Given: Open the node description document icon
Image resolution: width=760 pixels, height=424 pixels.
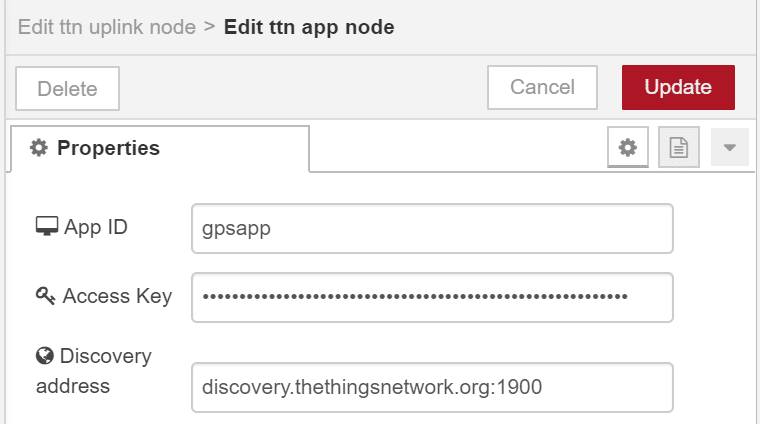Looking at the screenshot, I should pyautogui.click(x=679, y=147).
